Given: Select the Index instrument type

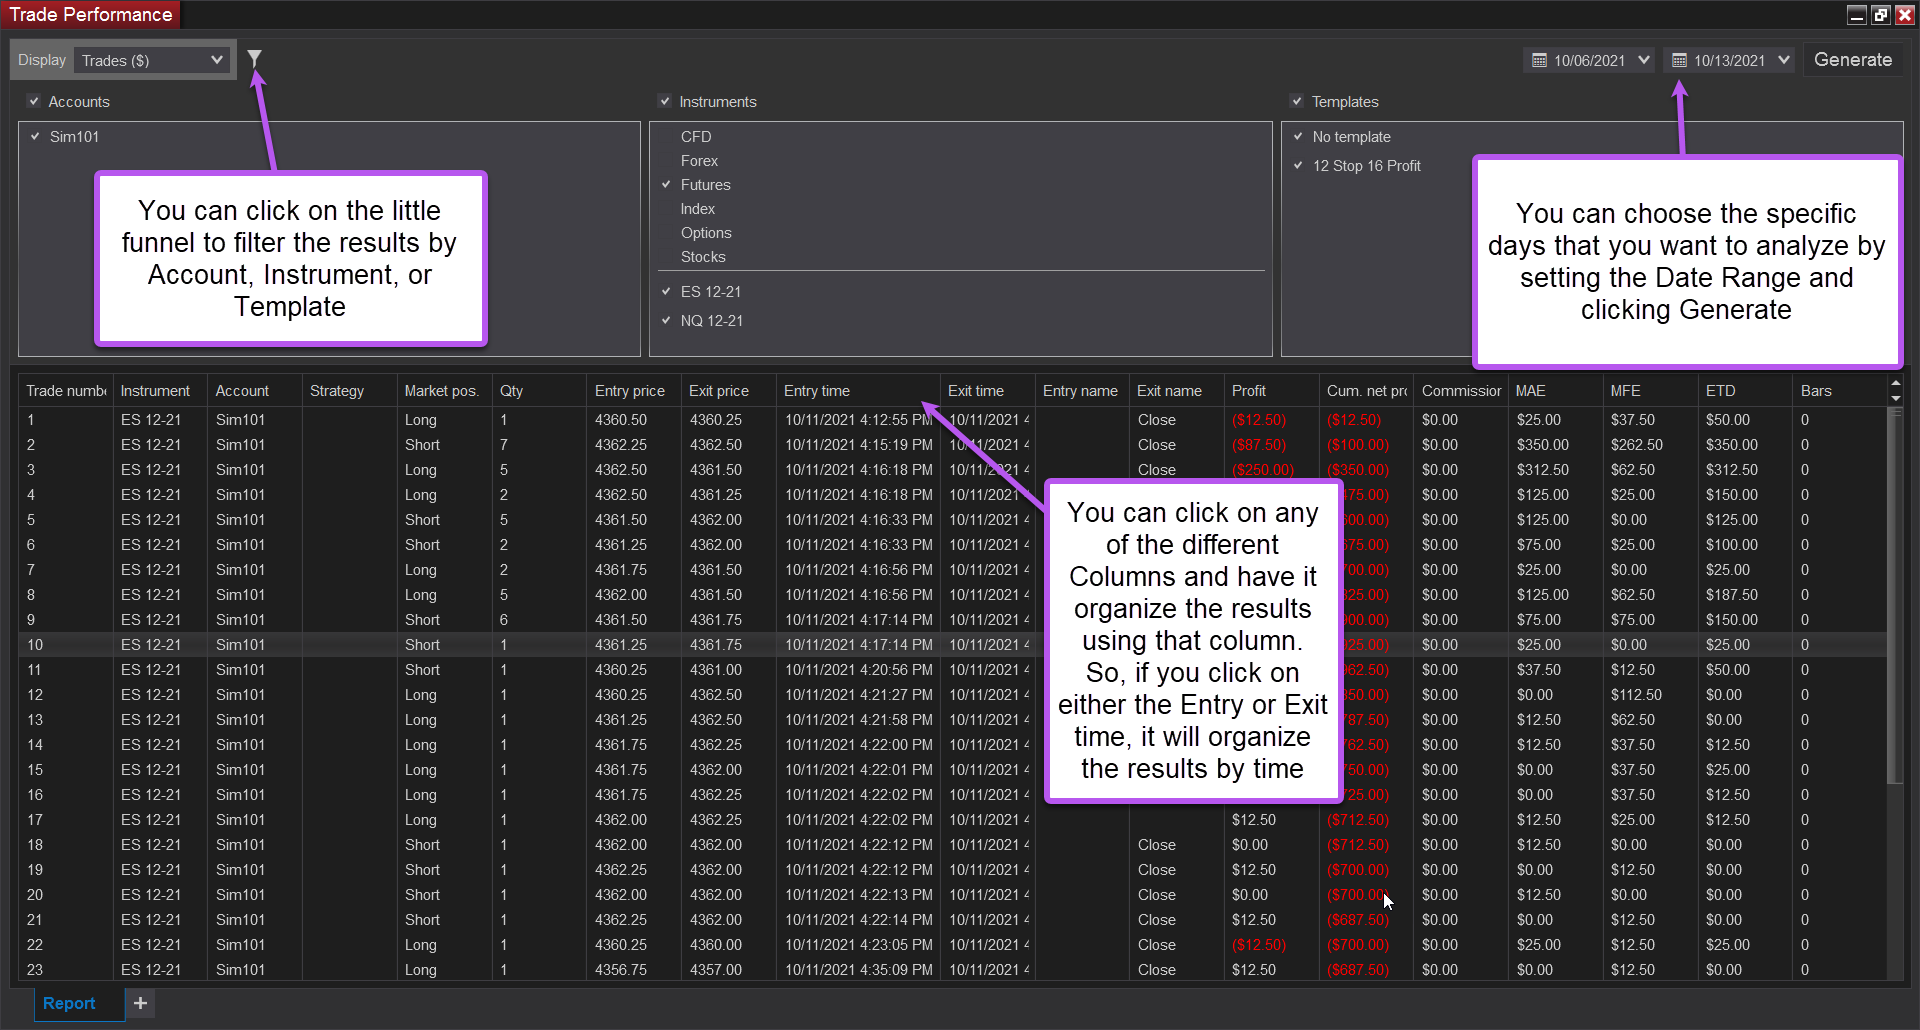Looking at the screenshot, I should [x=698, y=208].
